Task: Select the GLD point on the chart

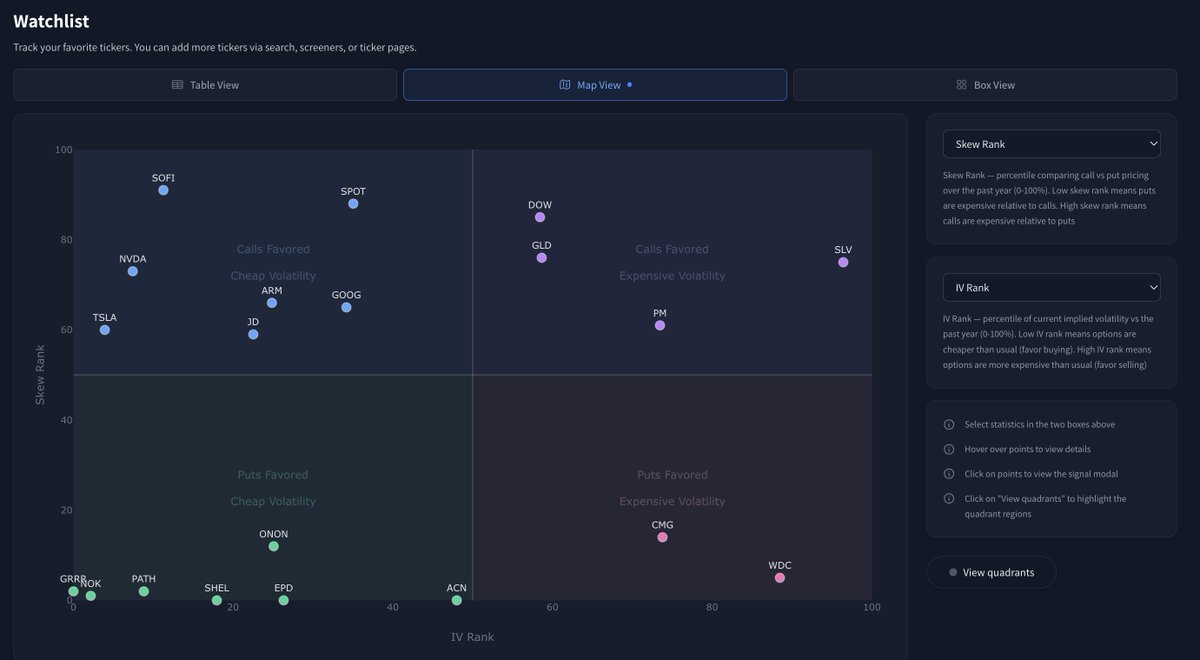Action: (x=541, y=258)
